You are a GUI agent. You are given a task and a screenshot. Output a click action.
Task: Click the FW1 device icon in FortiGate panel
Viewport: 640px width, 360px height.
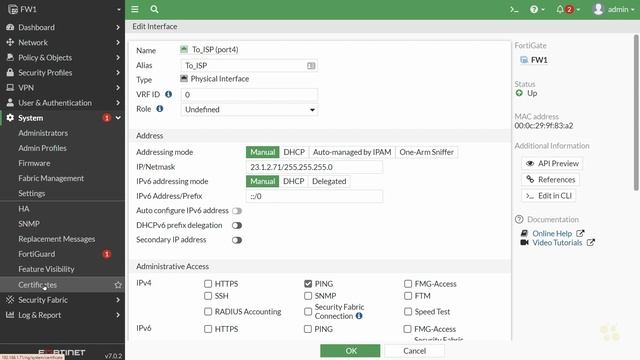[x=524, y=60]
